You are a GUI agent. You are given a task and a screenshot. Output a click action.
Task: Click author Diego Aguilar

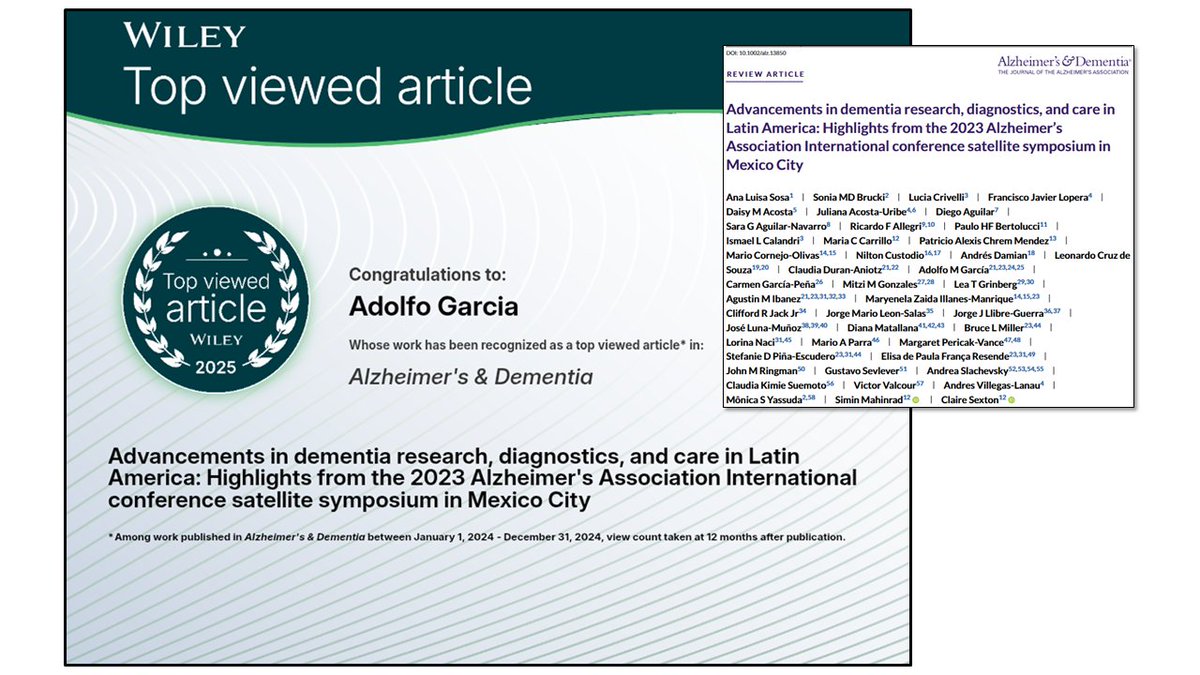(x=967, y=213)
